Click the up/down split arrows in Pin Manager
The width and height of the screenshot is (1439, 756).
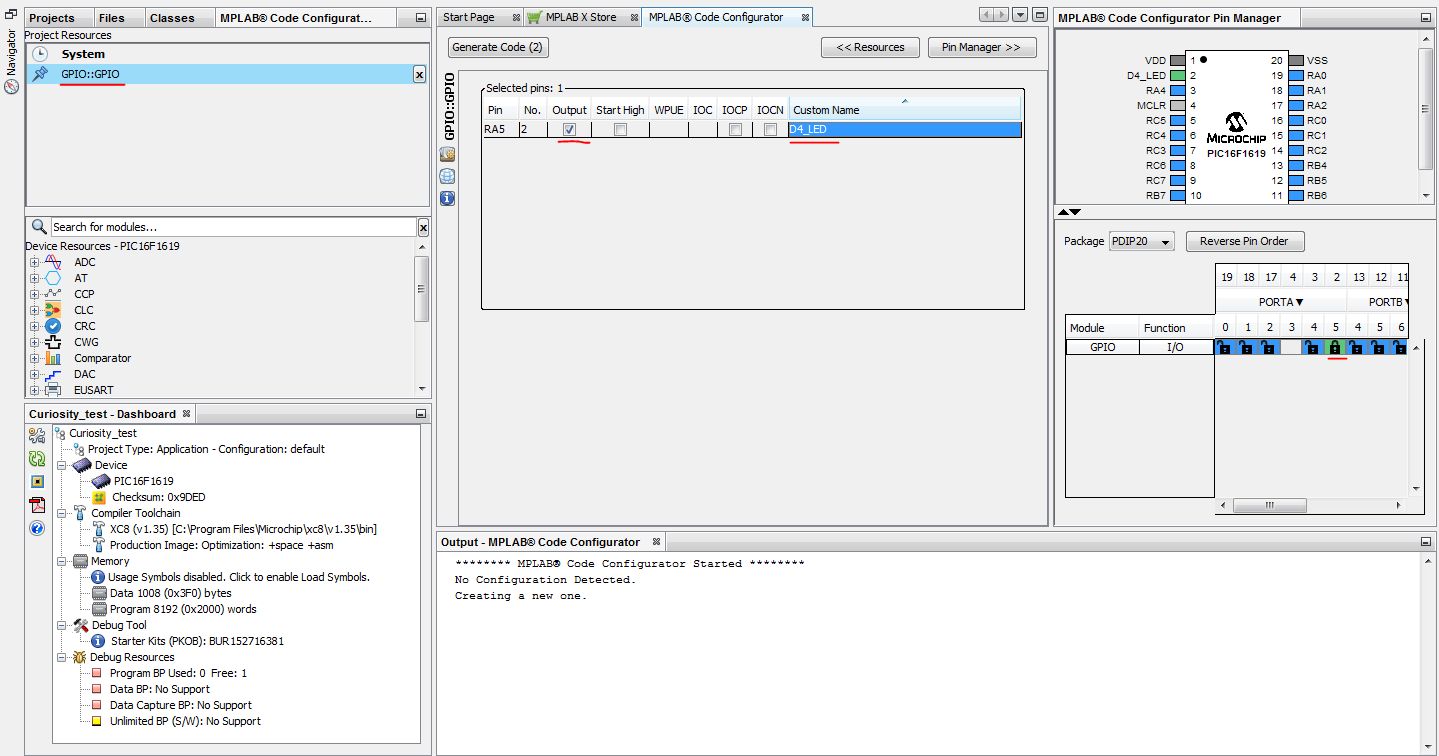[x=1069, y=212]
